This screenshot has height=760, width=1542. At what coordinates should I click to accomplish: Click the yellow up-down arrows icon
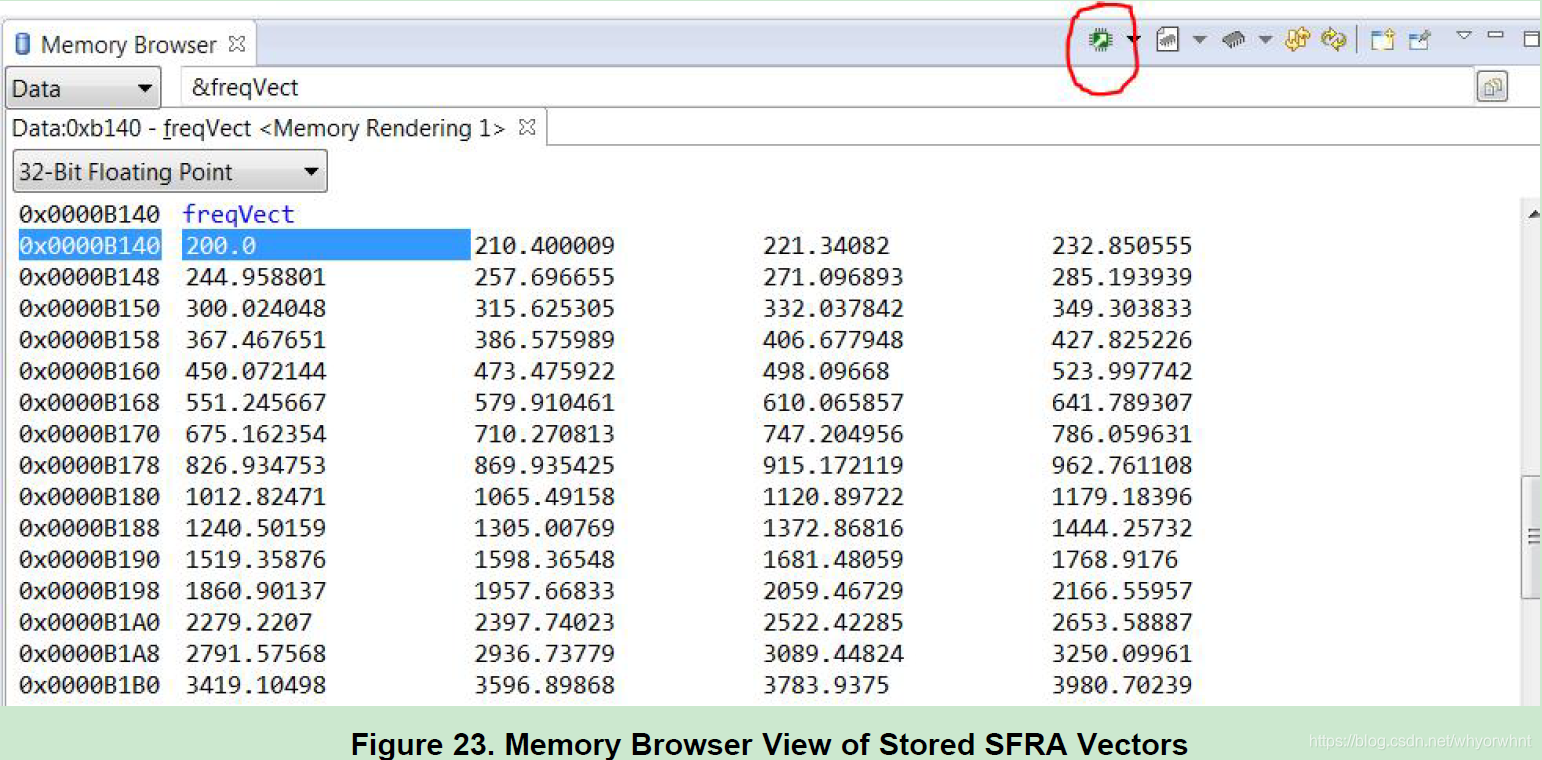(1298, 40)
